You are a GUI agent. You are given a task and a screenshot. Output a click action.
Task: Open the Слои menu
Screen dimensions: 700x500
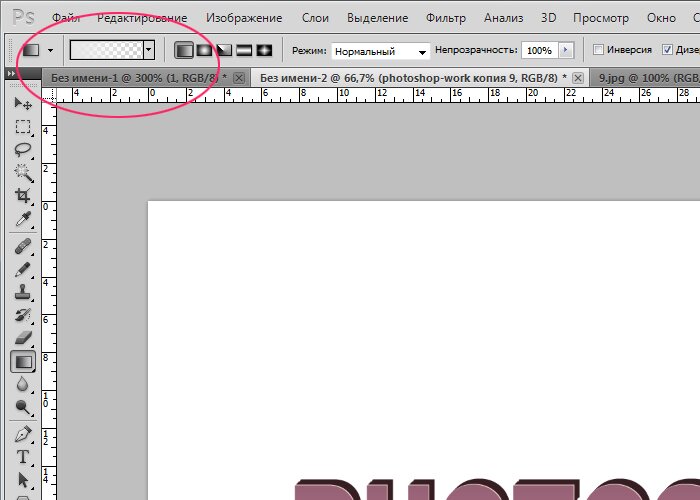(315, 18)
